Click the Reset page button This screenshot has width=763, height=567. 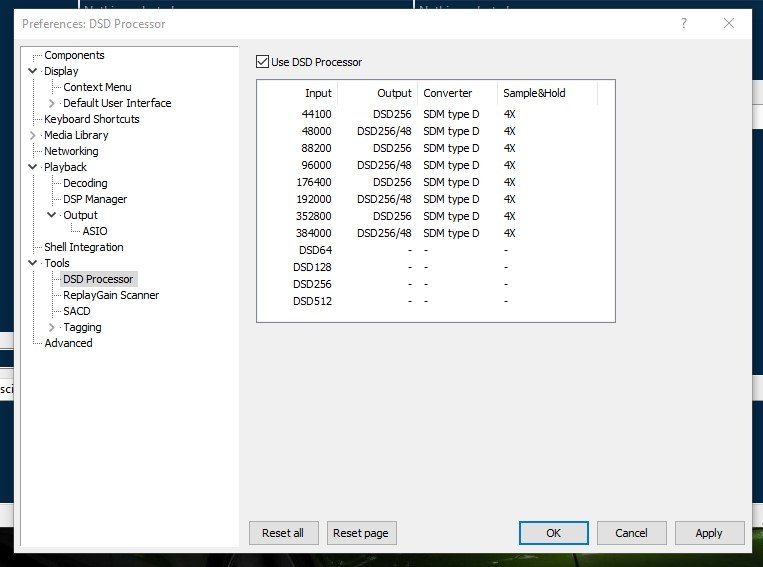(x=361, y=533)
